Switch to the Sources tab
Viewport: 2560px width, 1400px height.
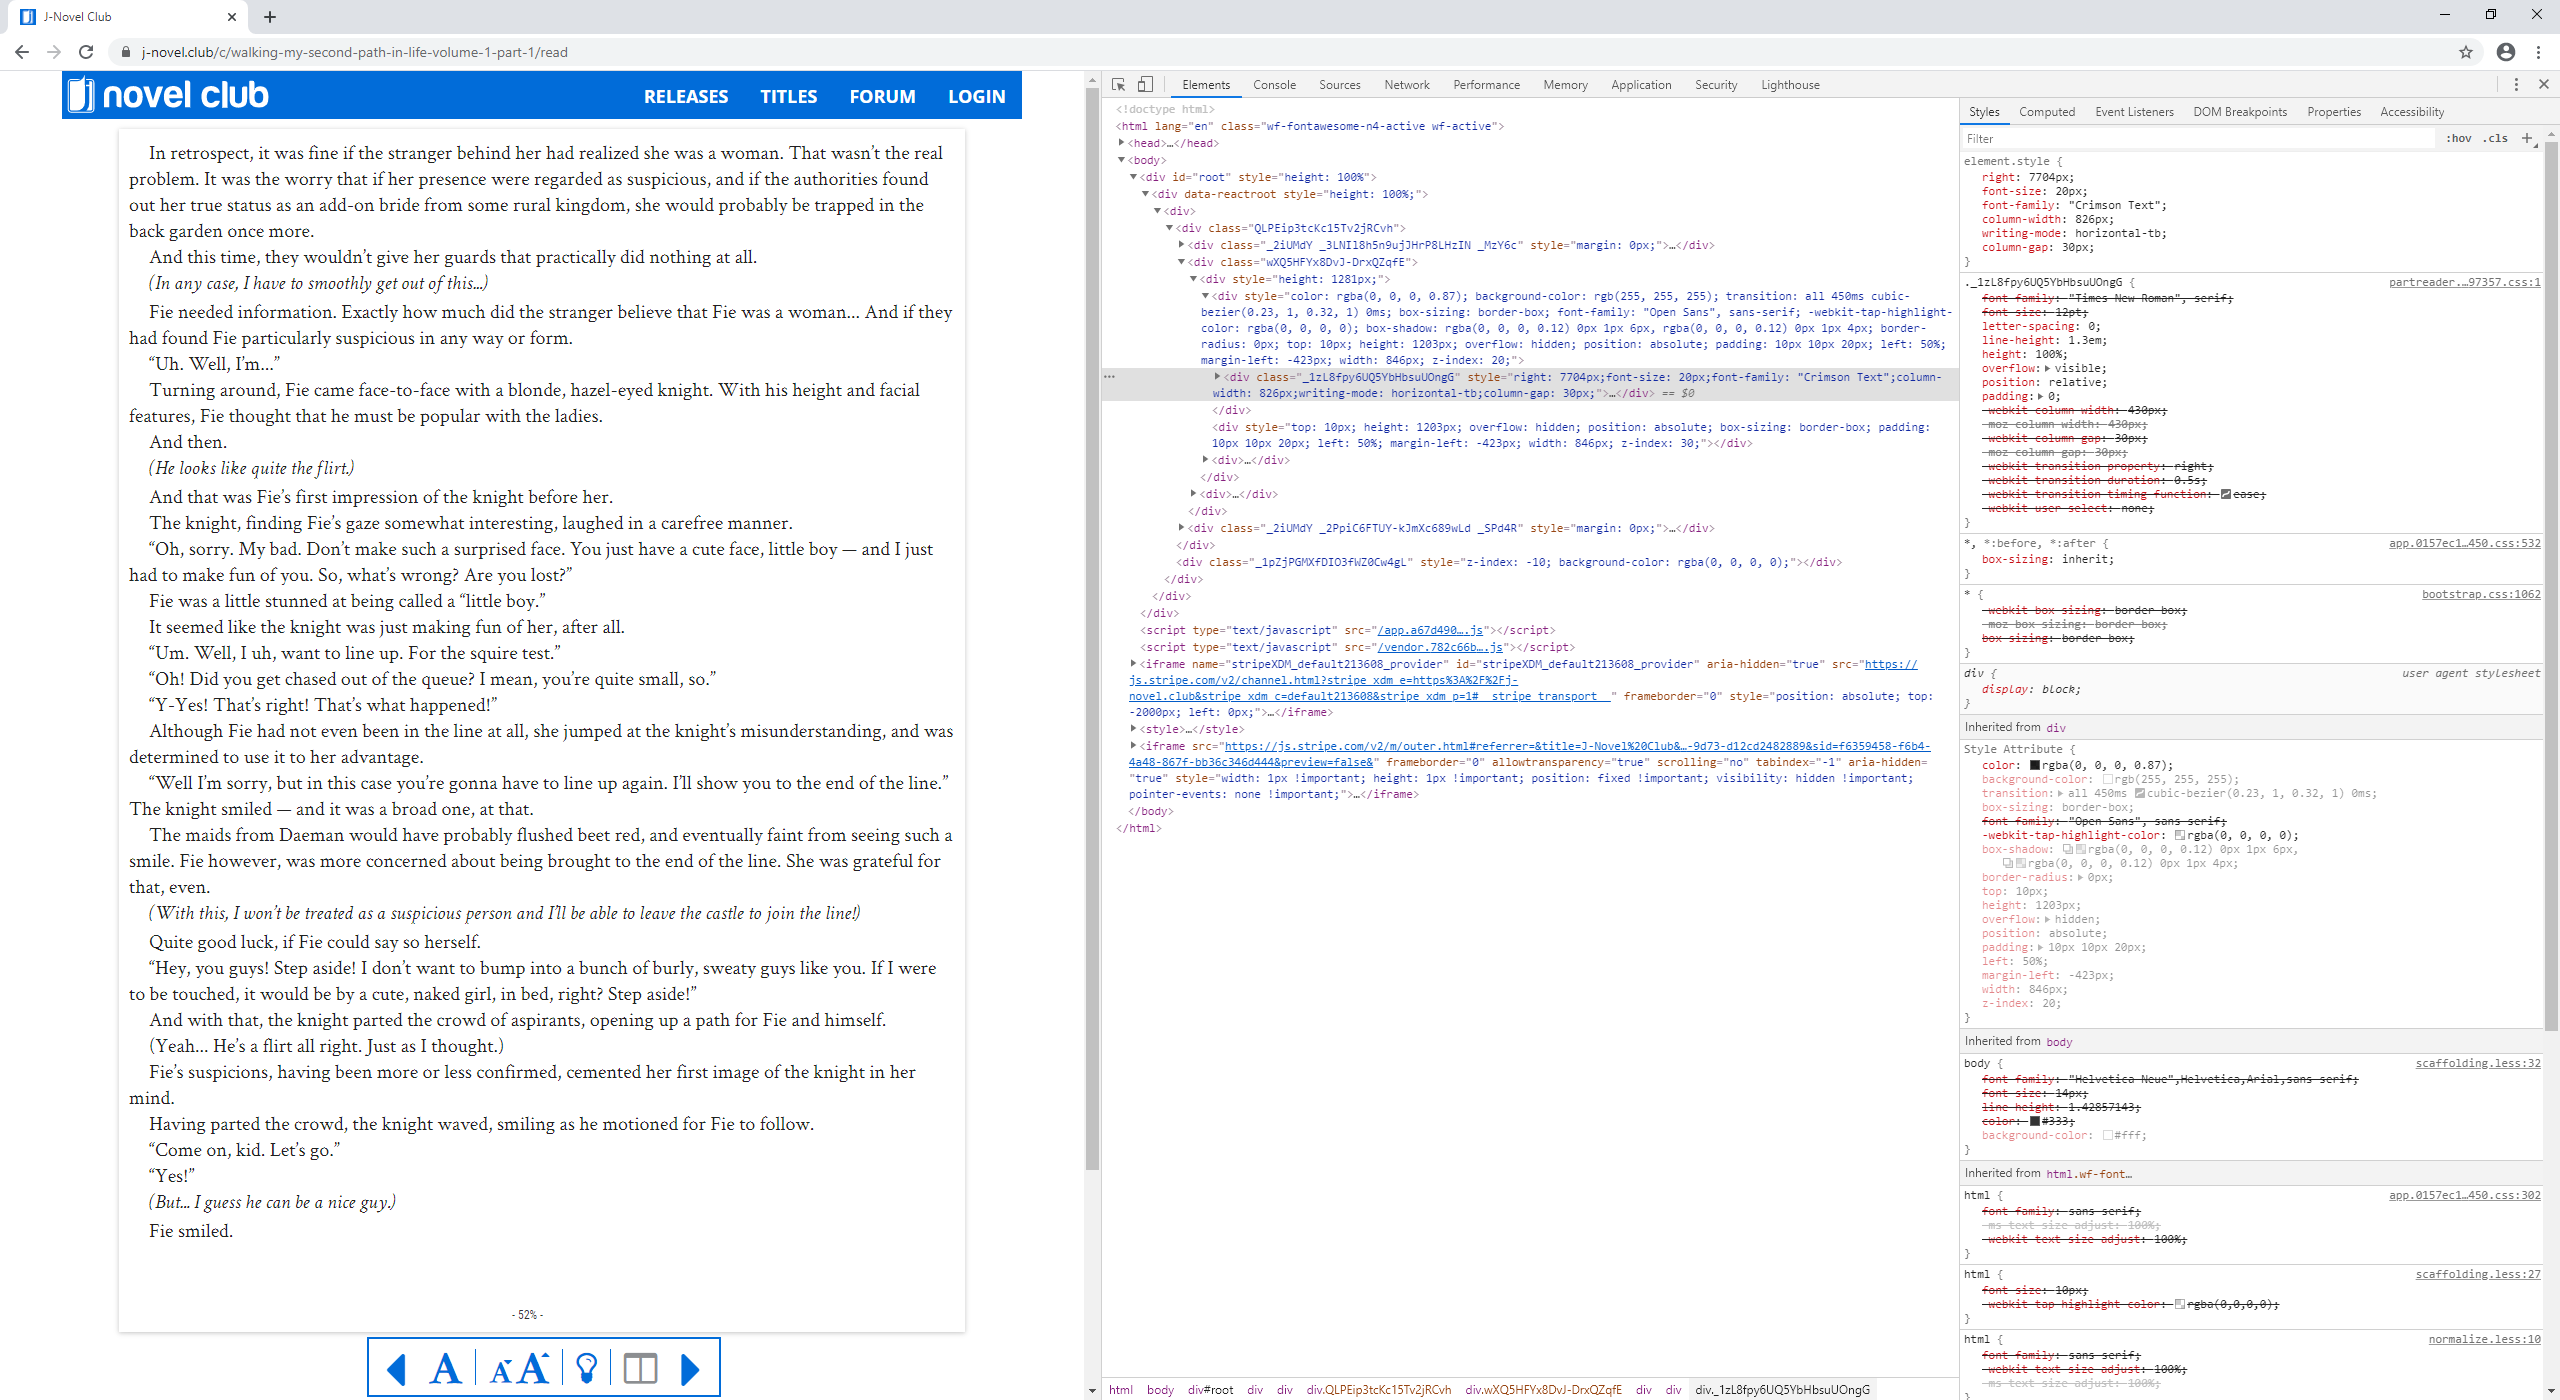click(1339, 85)
